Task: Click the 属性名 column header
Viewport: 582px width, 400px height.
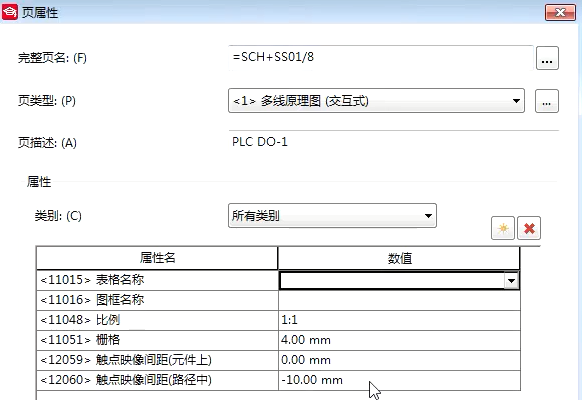Action: (x=157, y=258)
